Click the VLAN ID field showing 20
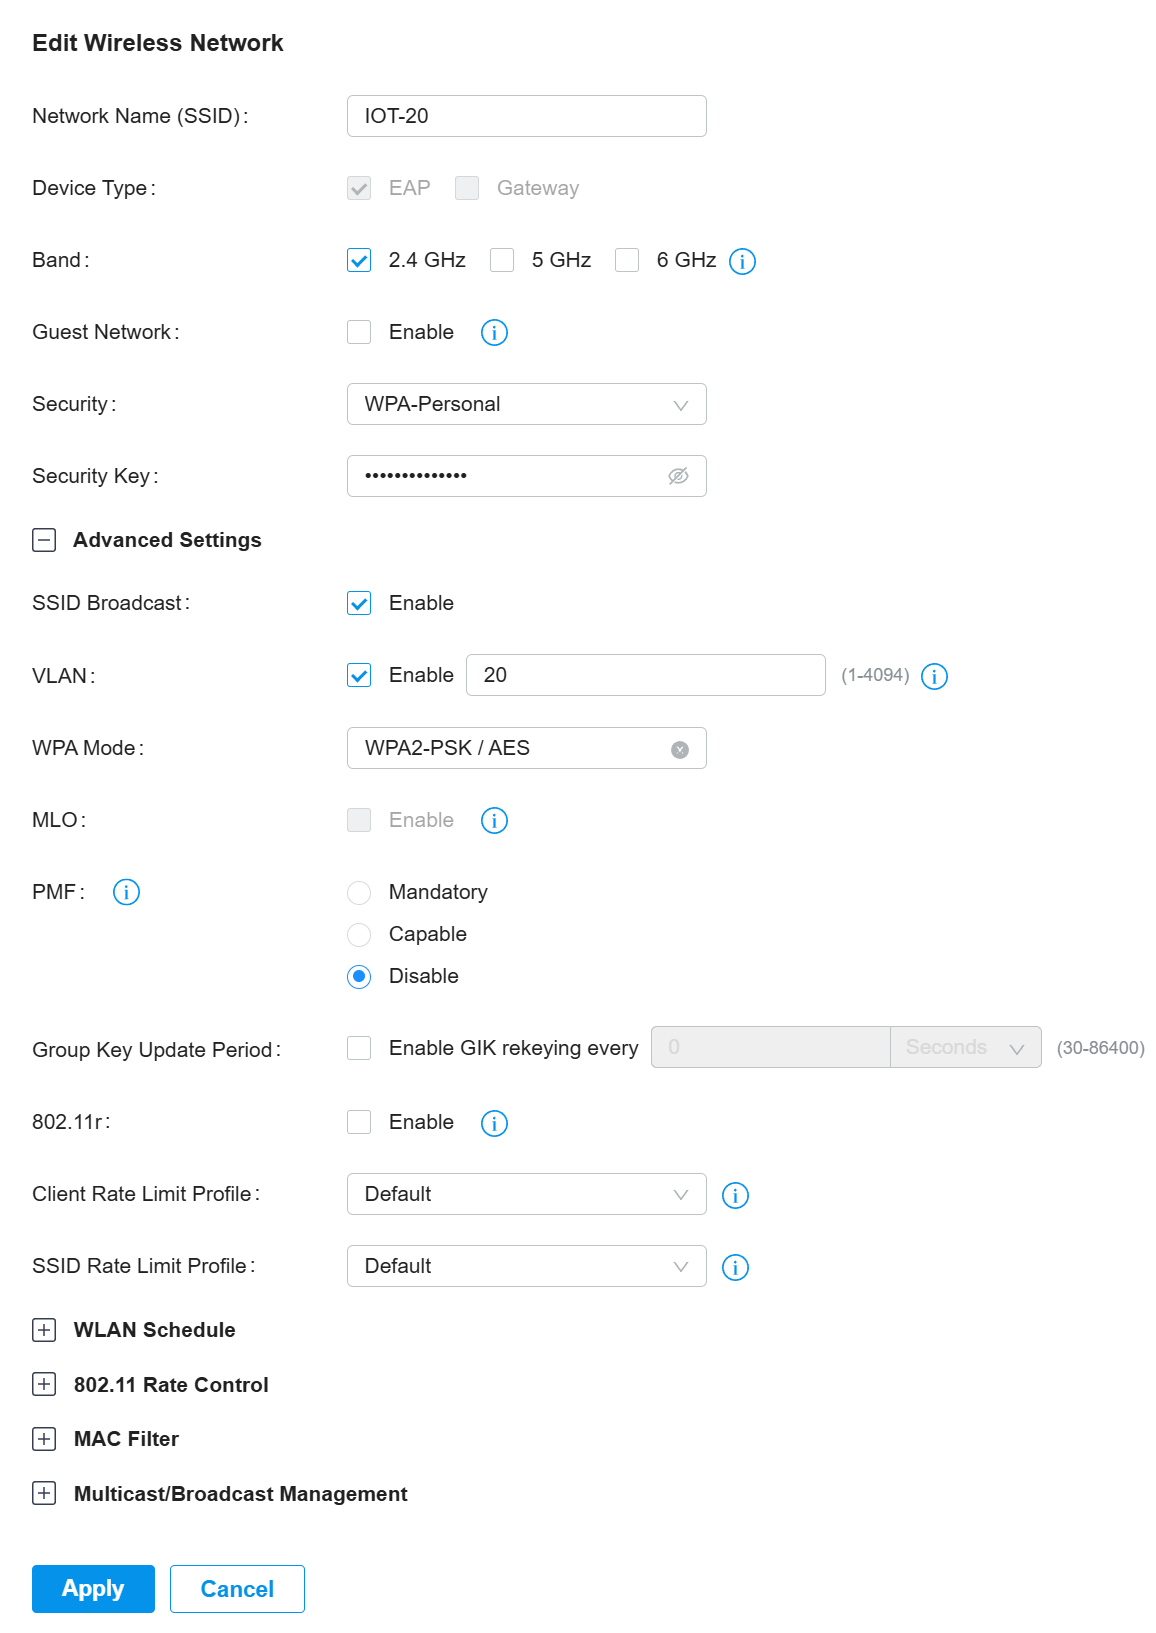The width and height of the screenshot is (1156, 1633). click(x=646, y=675)
